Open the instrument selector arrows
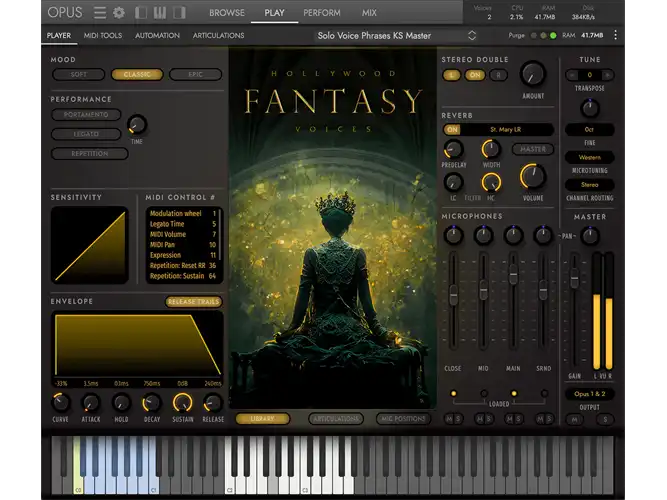 (x=472, y=35)
